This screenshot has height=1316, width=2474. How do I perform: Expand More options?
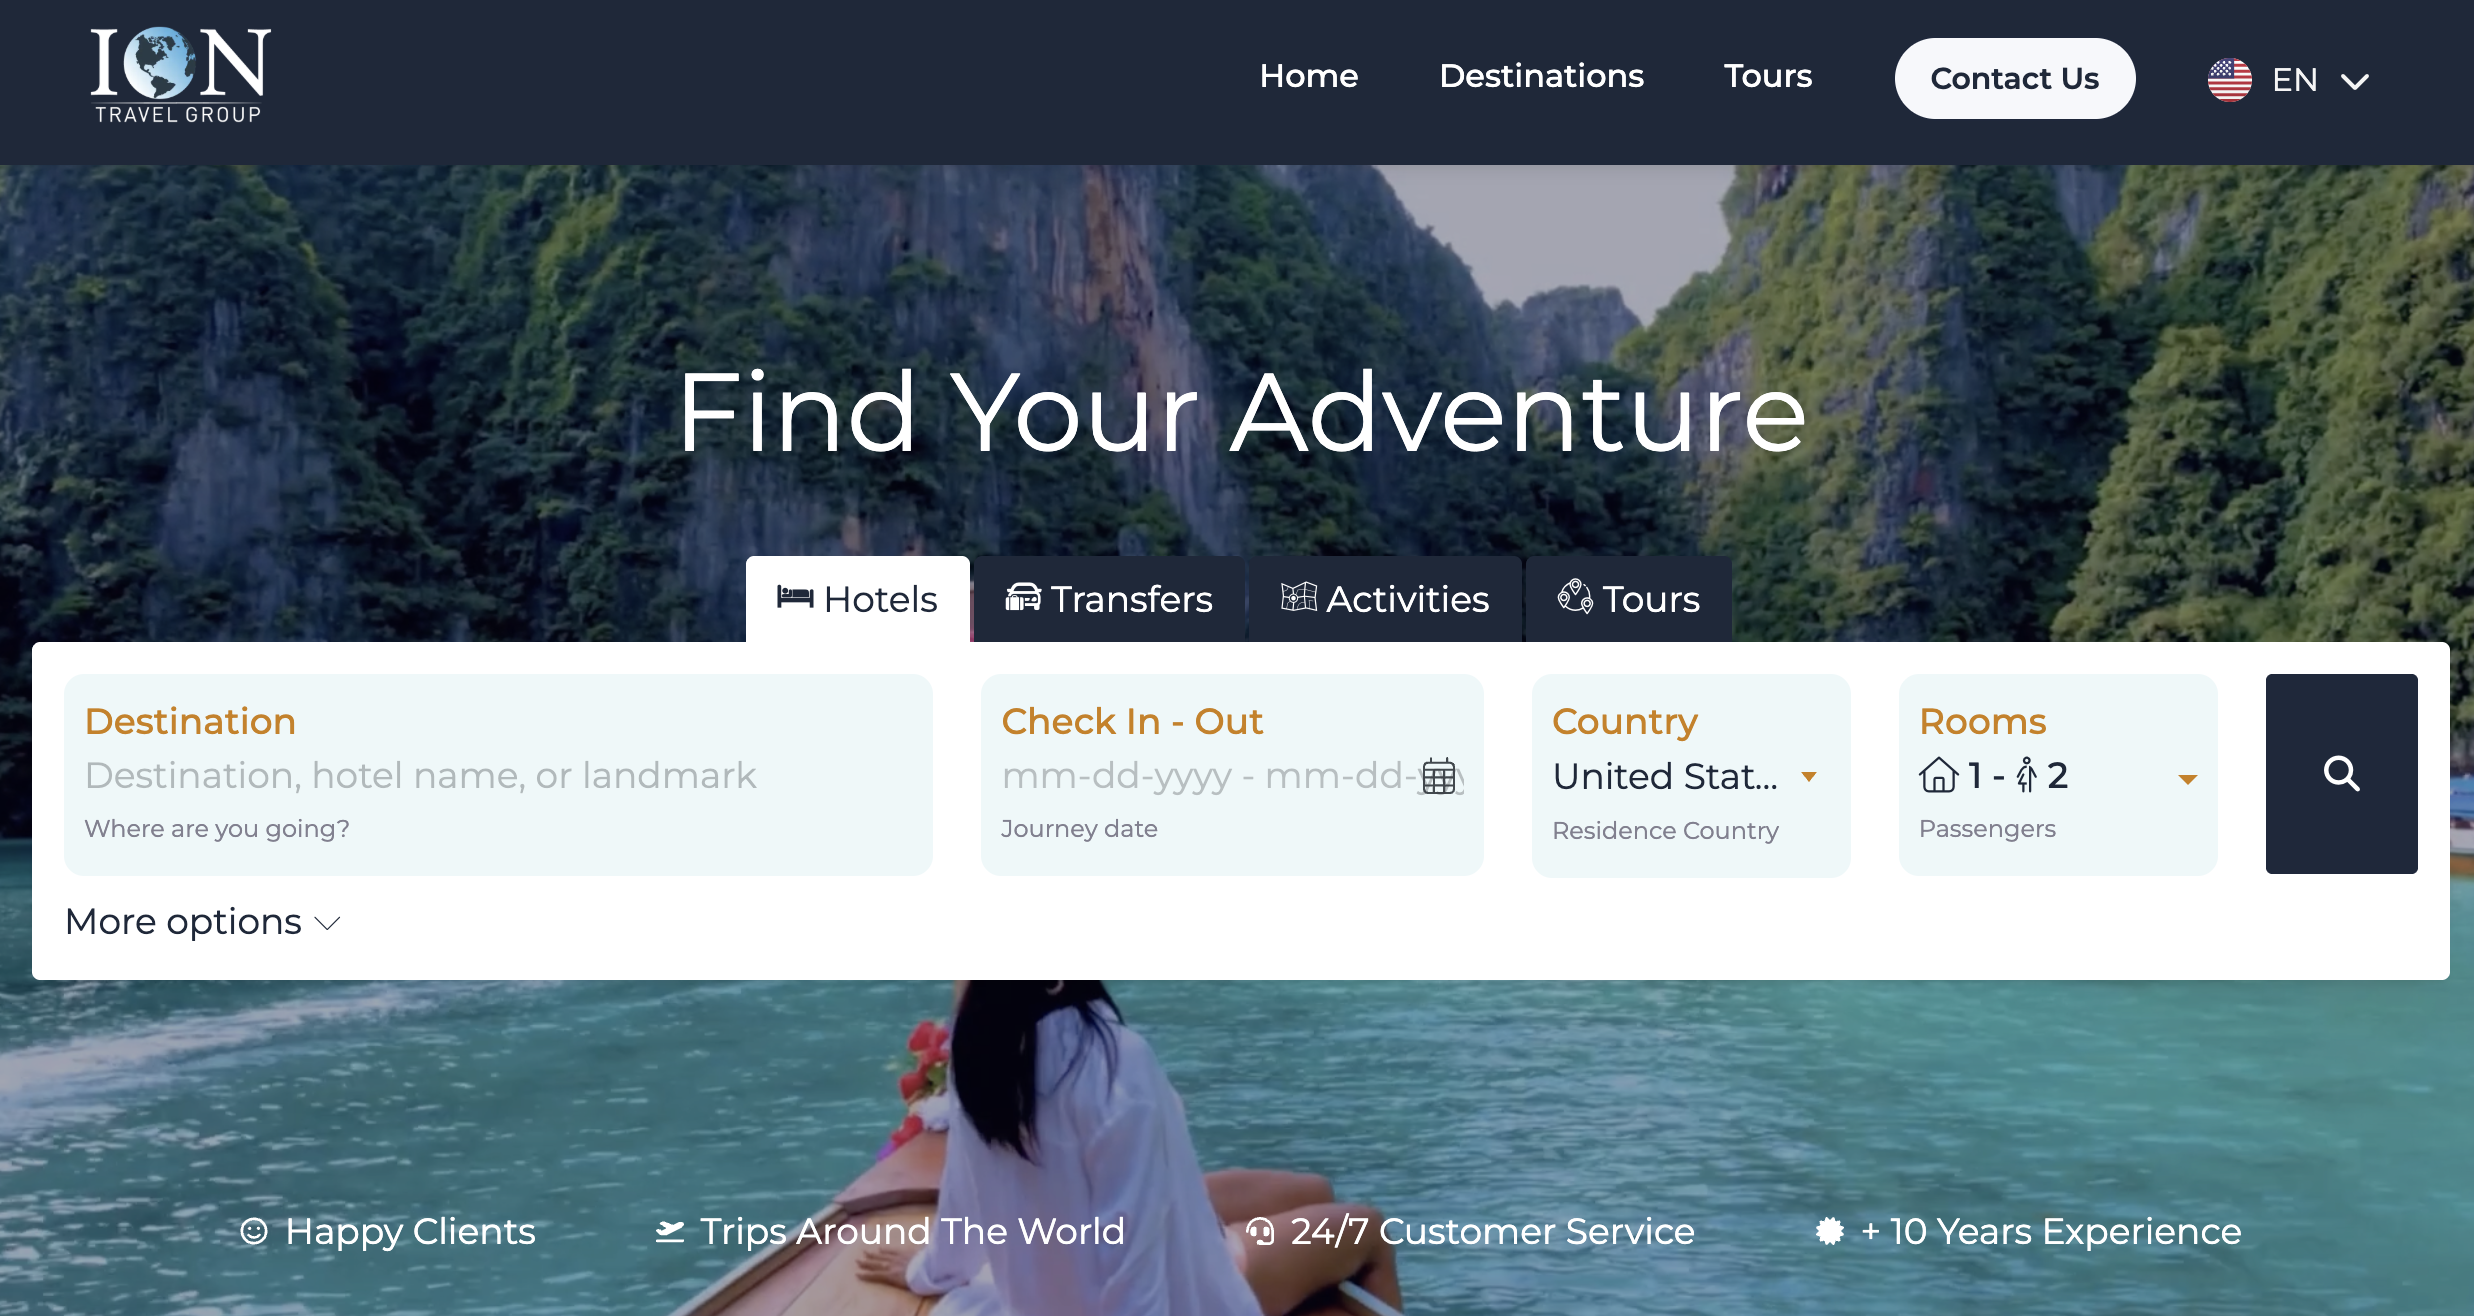point(203,922)
